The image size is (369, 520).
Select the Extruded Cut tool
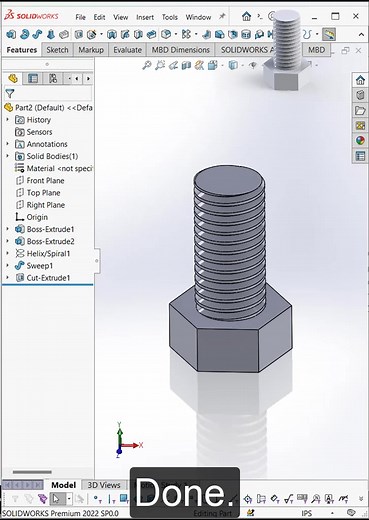pyautogui.click(x=79, y=34)
